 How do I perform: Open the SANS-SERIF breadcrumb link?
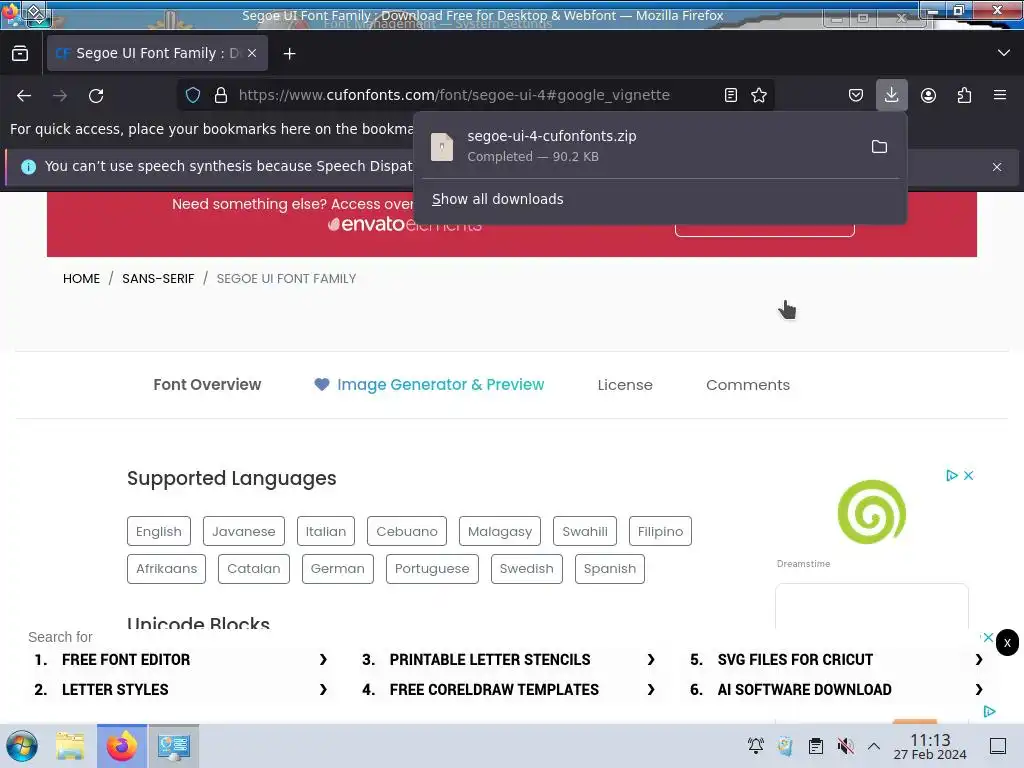[158, 279]
